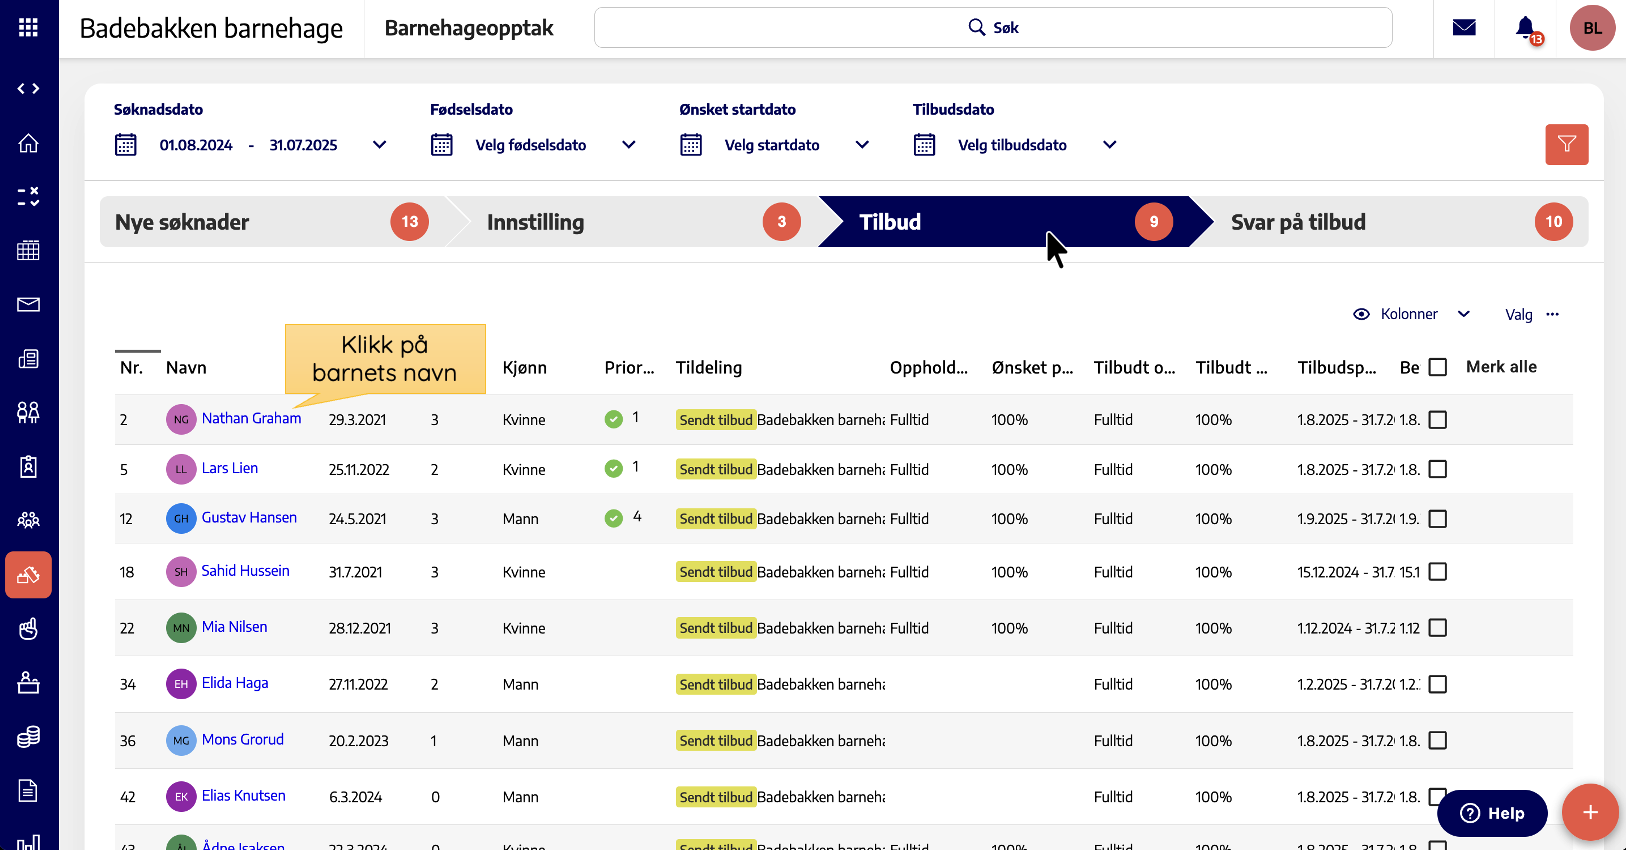The width and height of the screenshot is (1626, 850).
Task: Tick checkbox in Gustav Hansen row
Action: tap(1438, 519)
